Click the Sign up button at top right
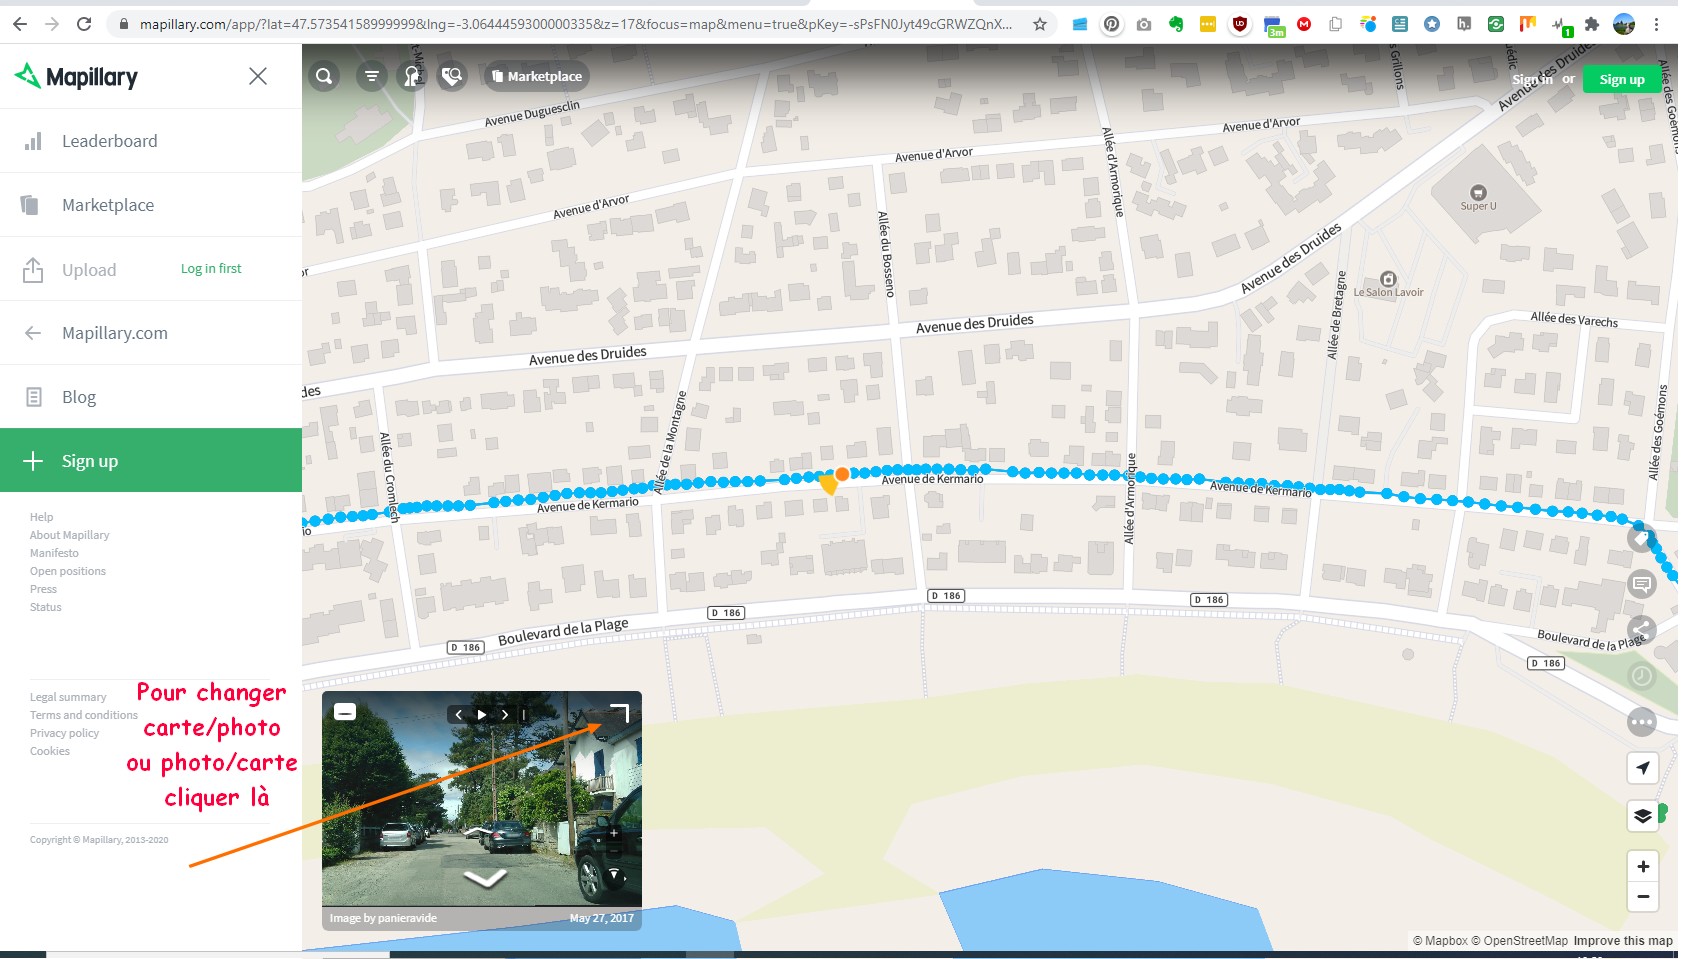1683x959 pixels. coord(1622,79)
